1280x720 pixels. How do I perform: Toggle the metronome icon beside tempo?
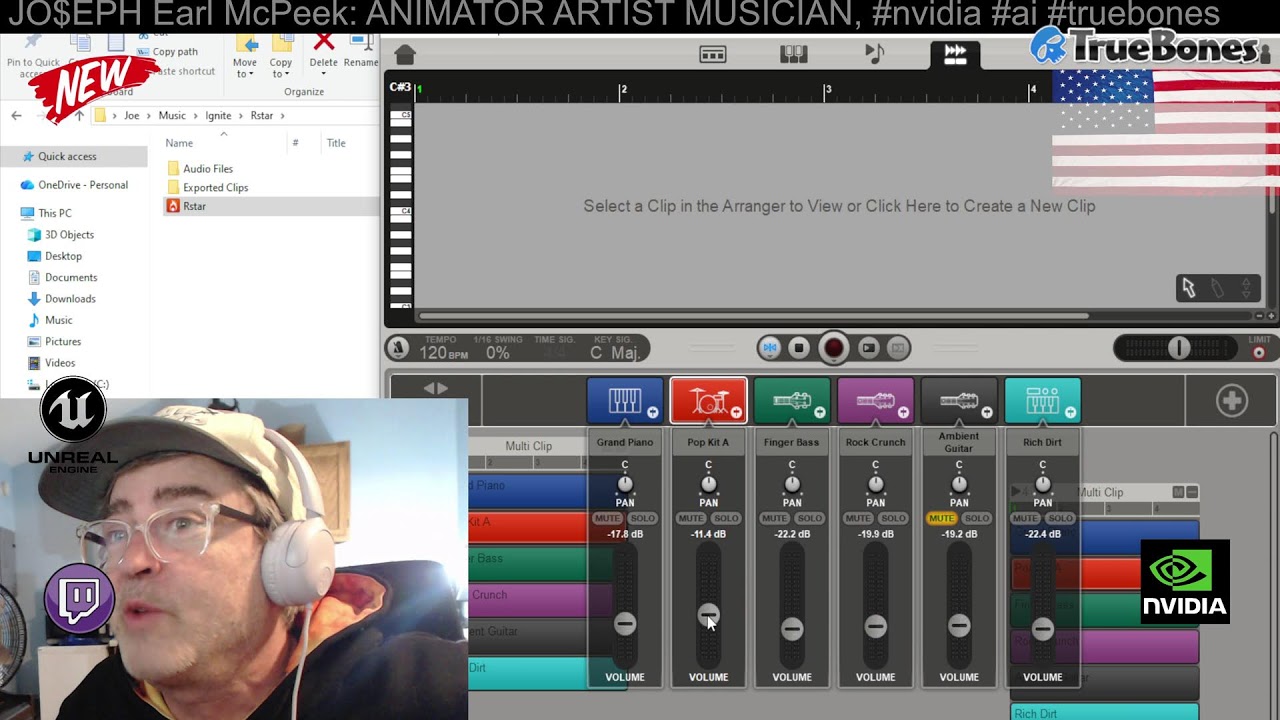pos(398,348)
